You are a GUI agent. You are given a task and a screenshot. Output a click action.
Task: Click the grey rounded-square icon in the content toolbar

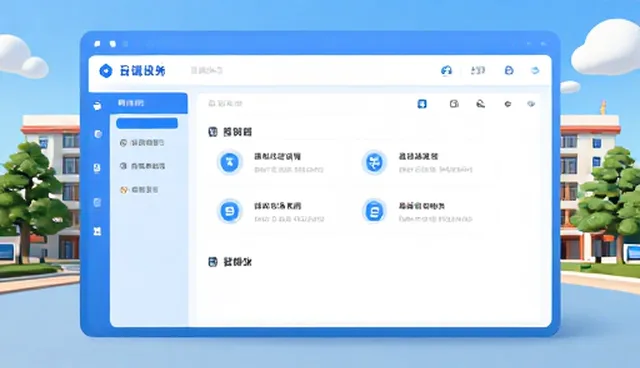coord(454,104)
